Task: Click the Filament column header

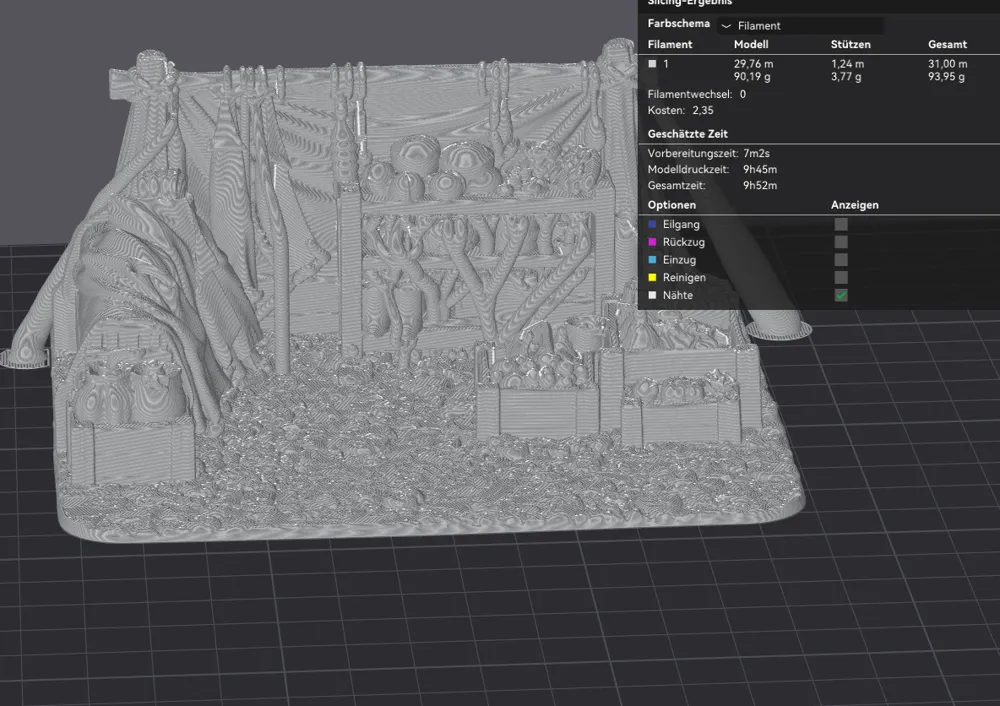Action: click(670, 44)
